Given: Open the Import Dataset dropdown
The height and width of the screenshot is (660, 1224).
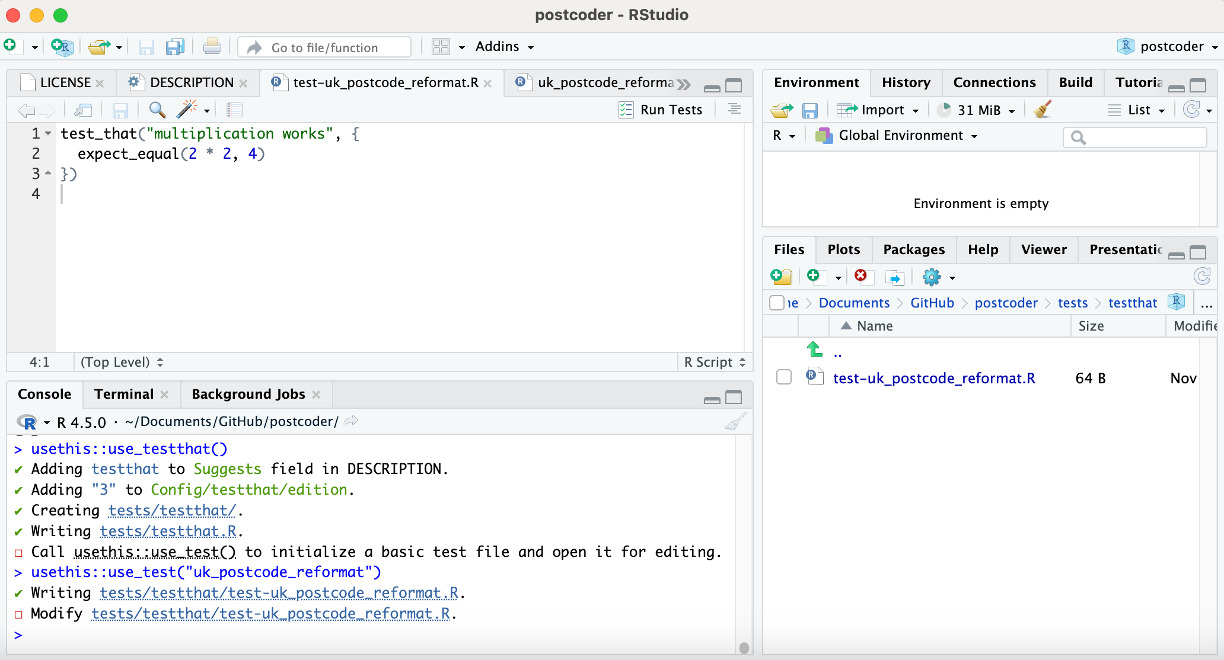Looking at the screenshot, I should 878,110.
